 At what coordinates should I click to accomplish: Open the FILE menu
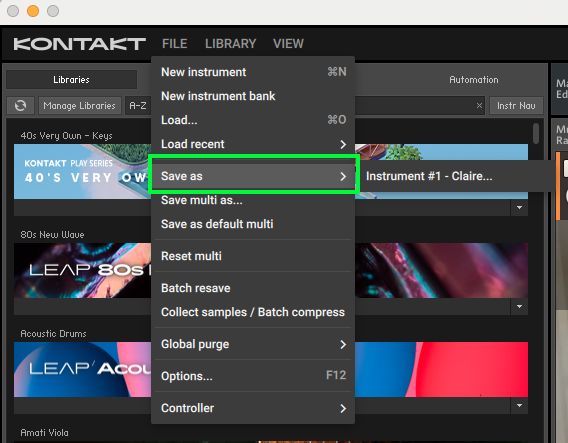[175, 44]
